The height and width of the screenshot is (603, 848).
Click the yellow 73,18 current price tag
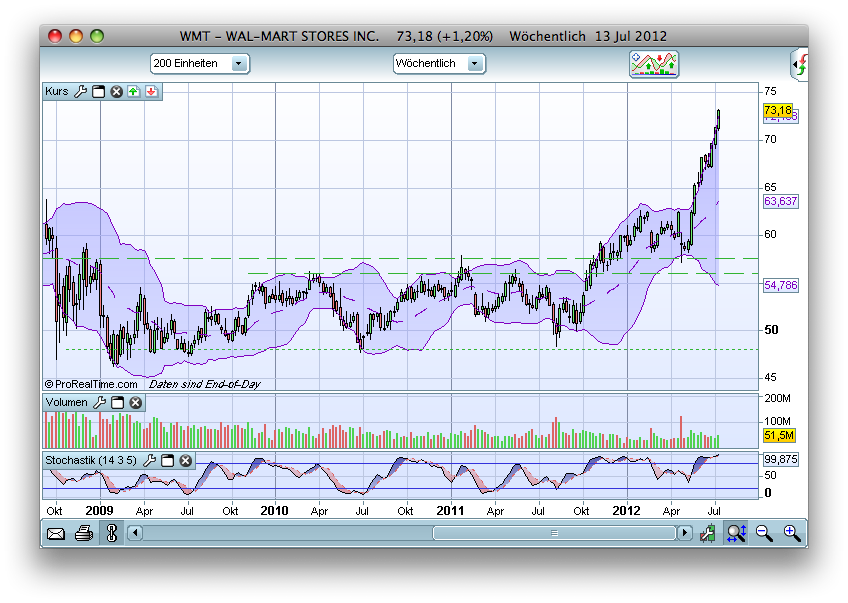click(778, 110)
